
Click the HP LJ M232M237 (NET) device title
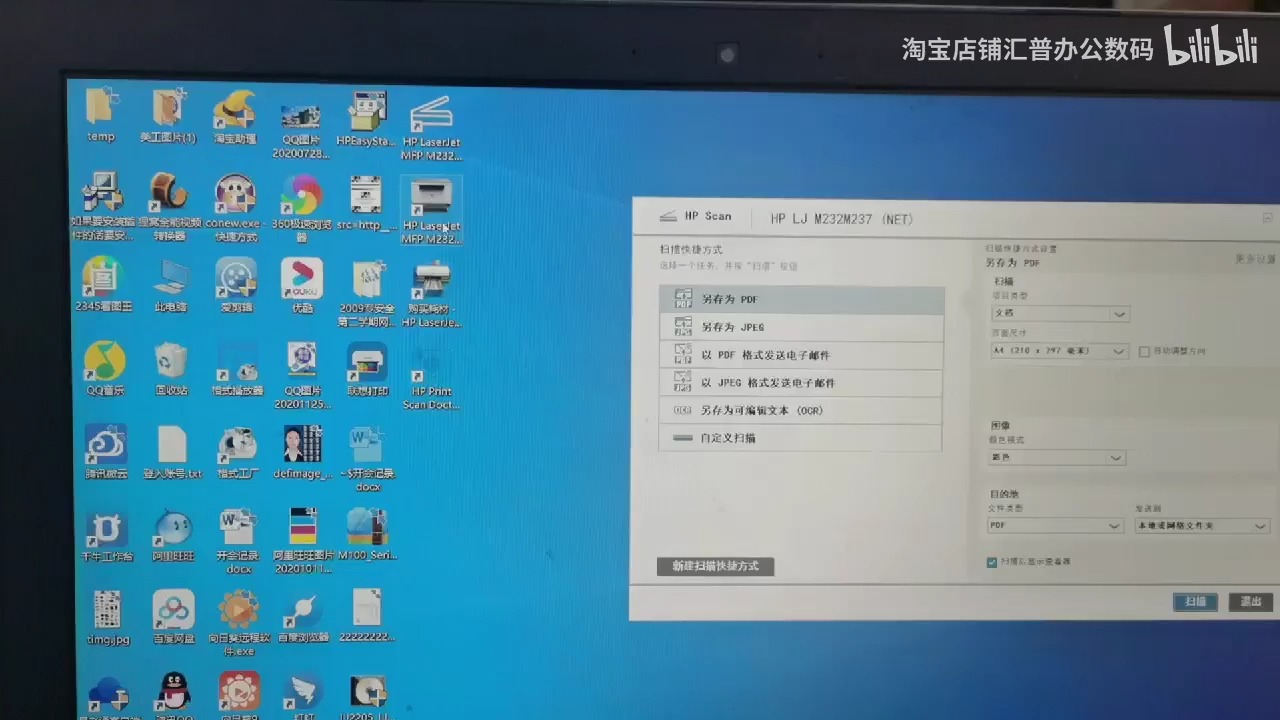(842, 219)
